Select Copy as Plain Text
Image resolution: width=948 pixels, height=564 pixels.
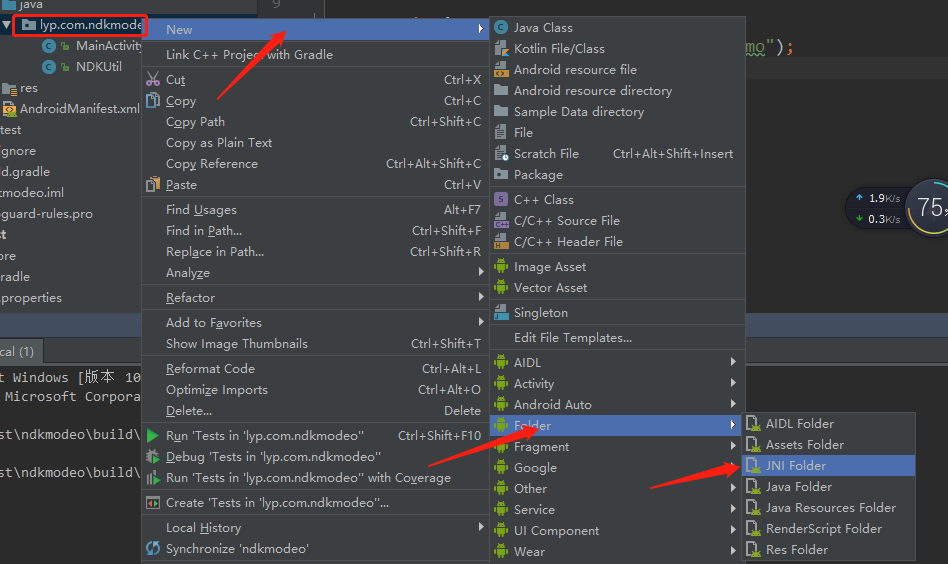(315, 143)
